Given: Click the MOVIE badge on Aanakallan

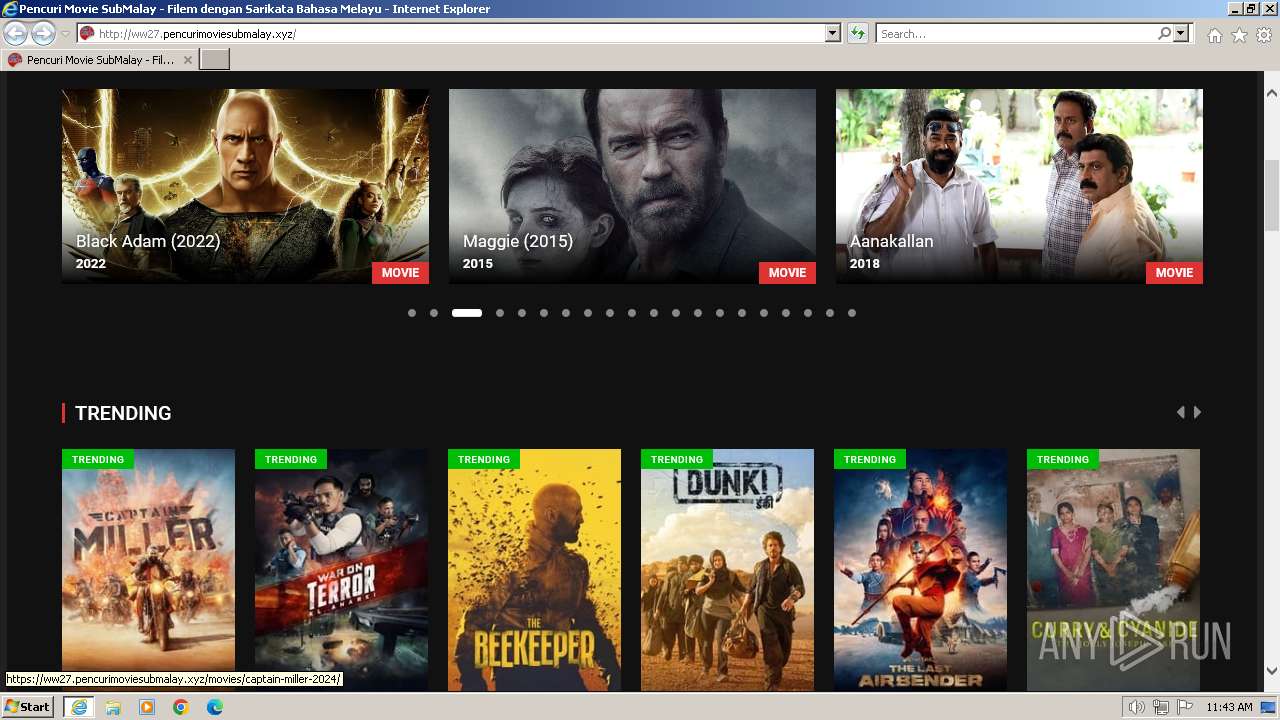Looking at the screenshot, I should pos(1174,273).
